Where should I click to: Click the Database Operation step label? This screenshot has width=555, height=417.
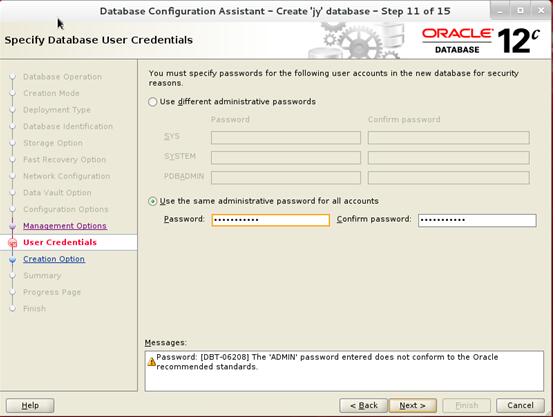pos(62,77)
